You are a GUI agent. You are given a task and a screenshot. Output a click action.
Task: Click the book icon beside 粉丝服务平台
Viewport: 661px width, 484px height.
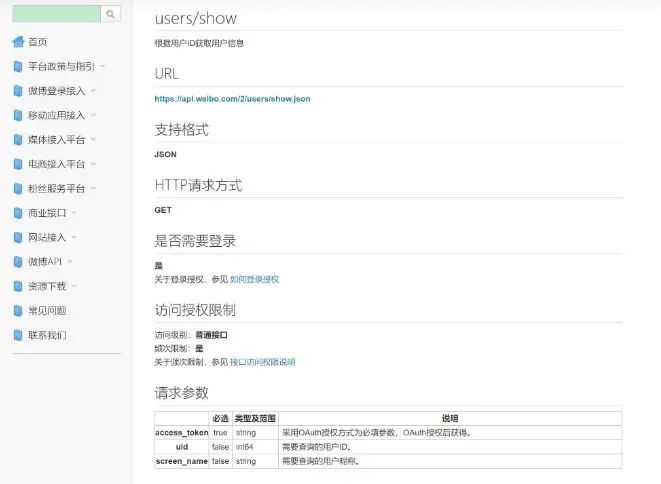pos(18,188)
